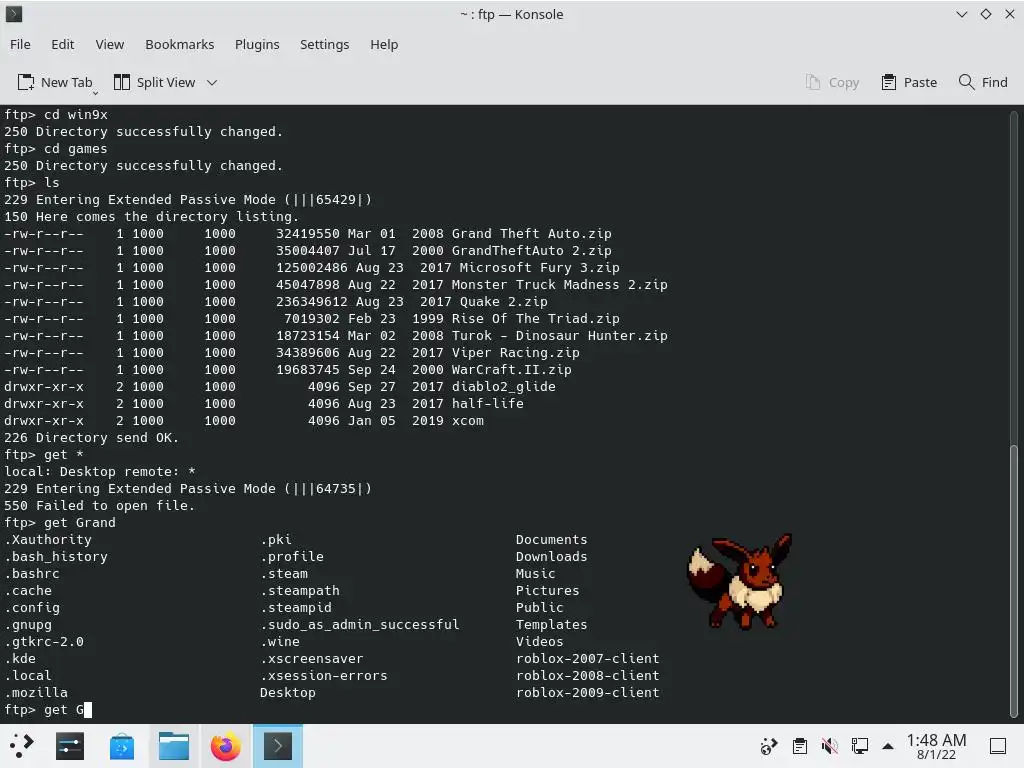Image resolution: width=1024 pixels, height=768 pixels.
Task: Click the 'ftp> get G' prompt line
Action: tap(48, 709)
